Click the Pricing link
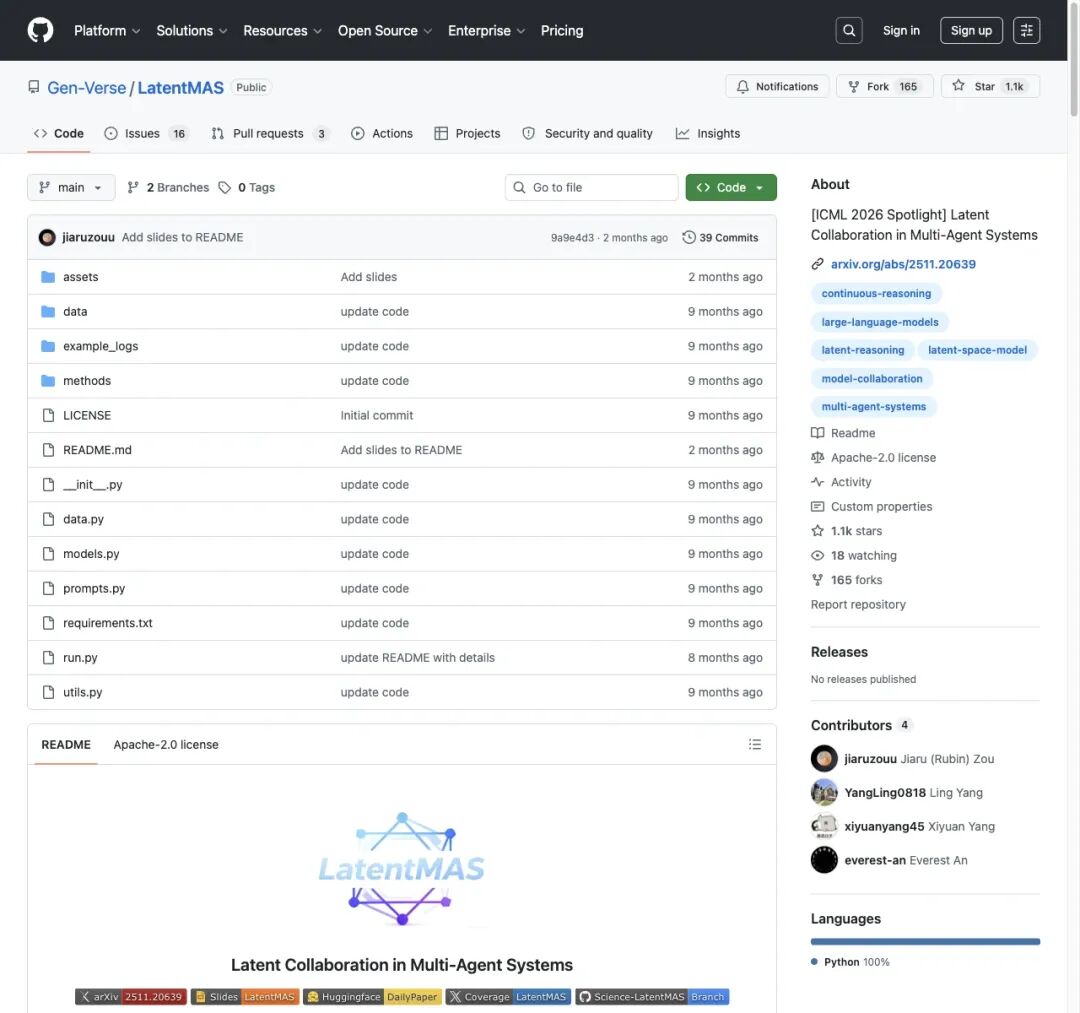 pos(561,30)
